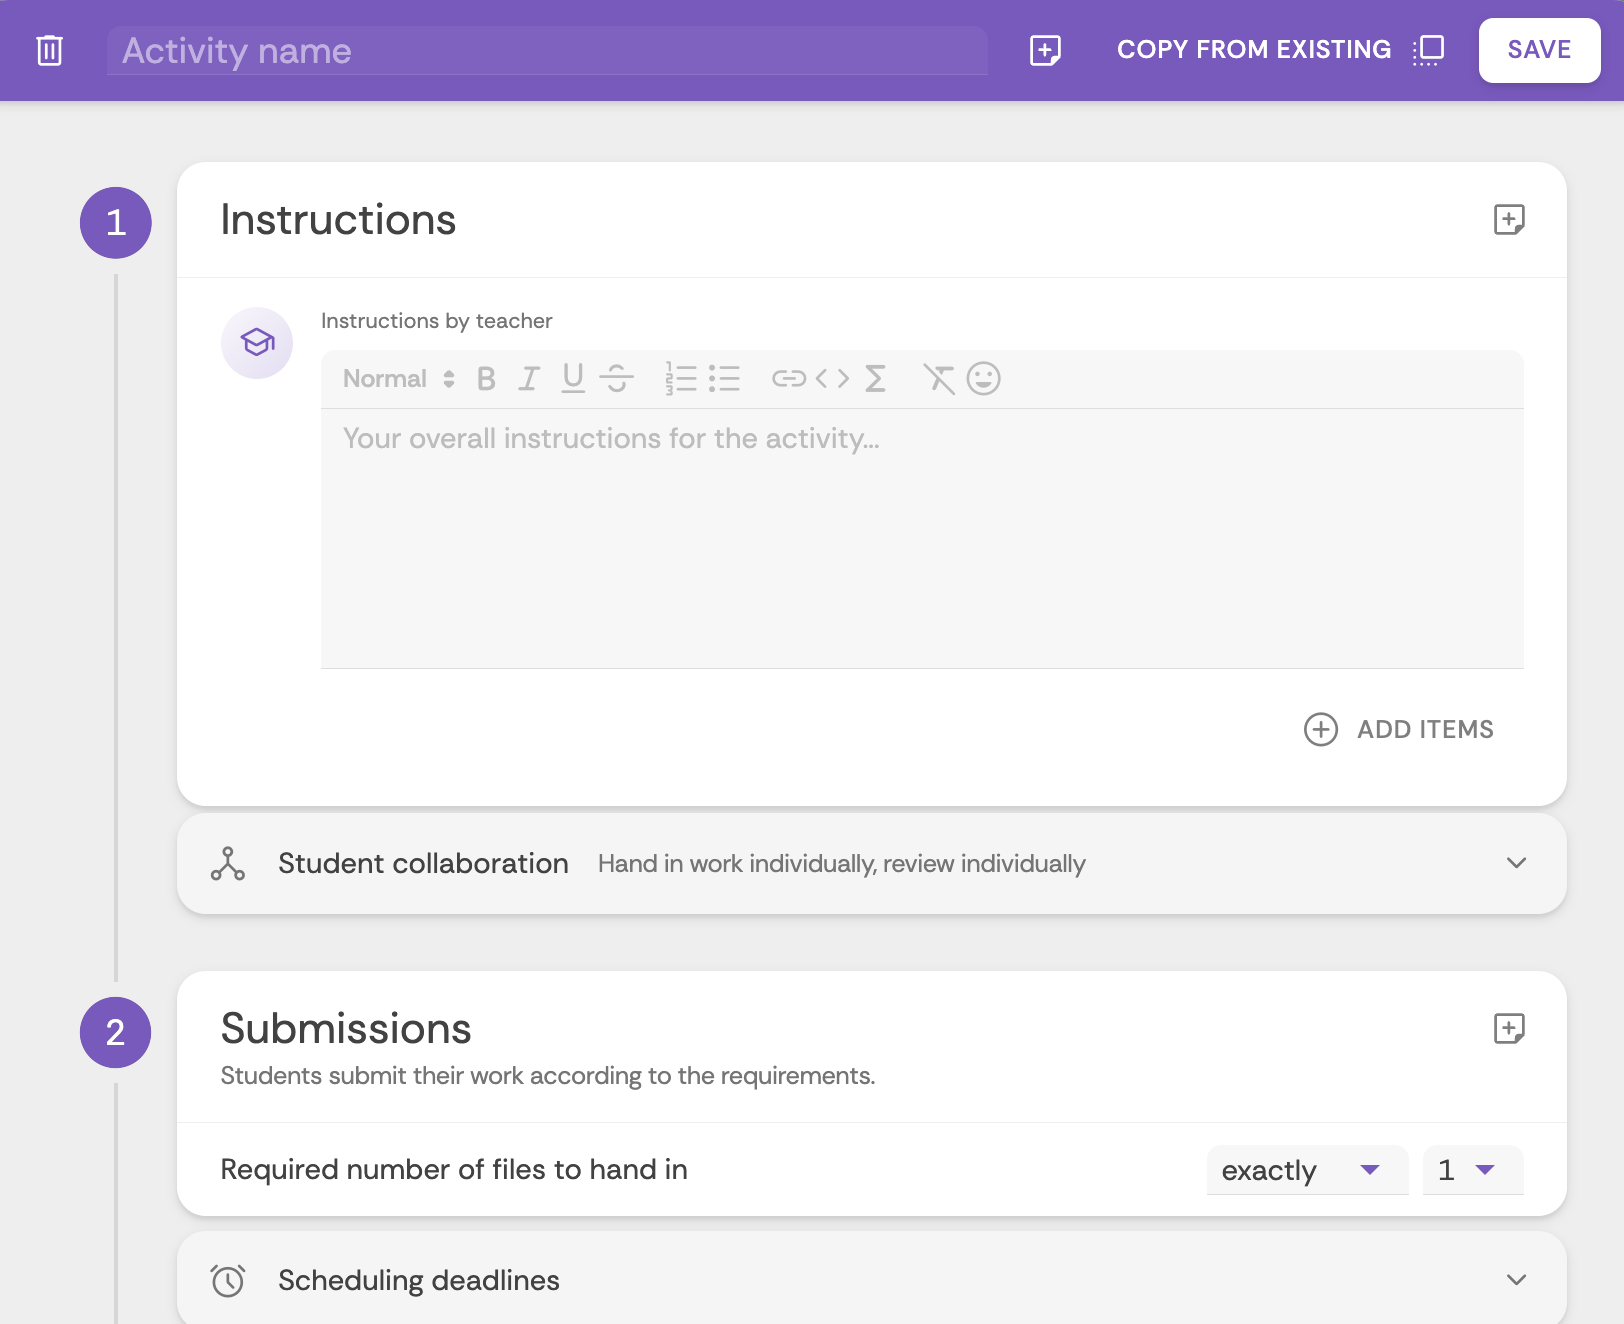Click the trash delete activity icon
This screenshot has height=1324, width=1624.
[49, 50]
